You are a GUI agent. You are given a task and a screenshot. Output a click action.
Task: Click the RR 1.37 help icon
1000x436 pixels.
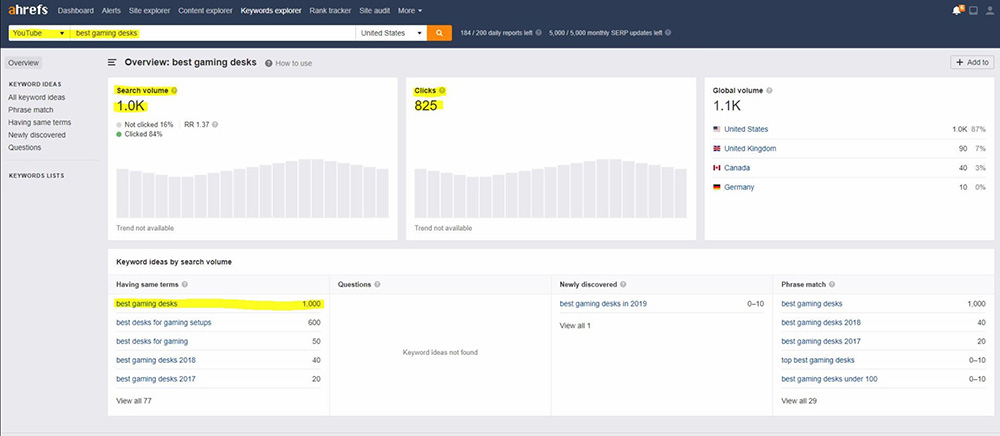coord(215,124)
